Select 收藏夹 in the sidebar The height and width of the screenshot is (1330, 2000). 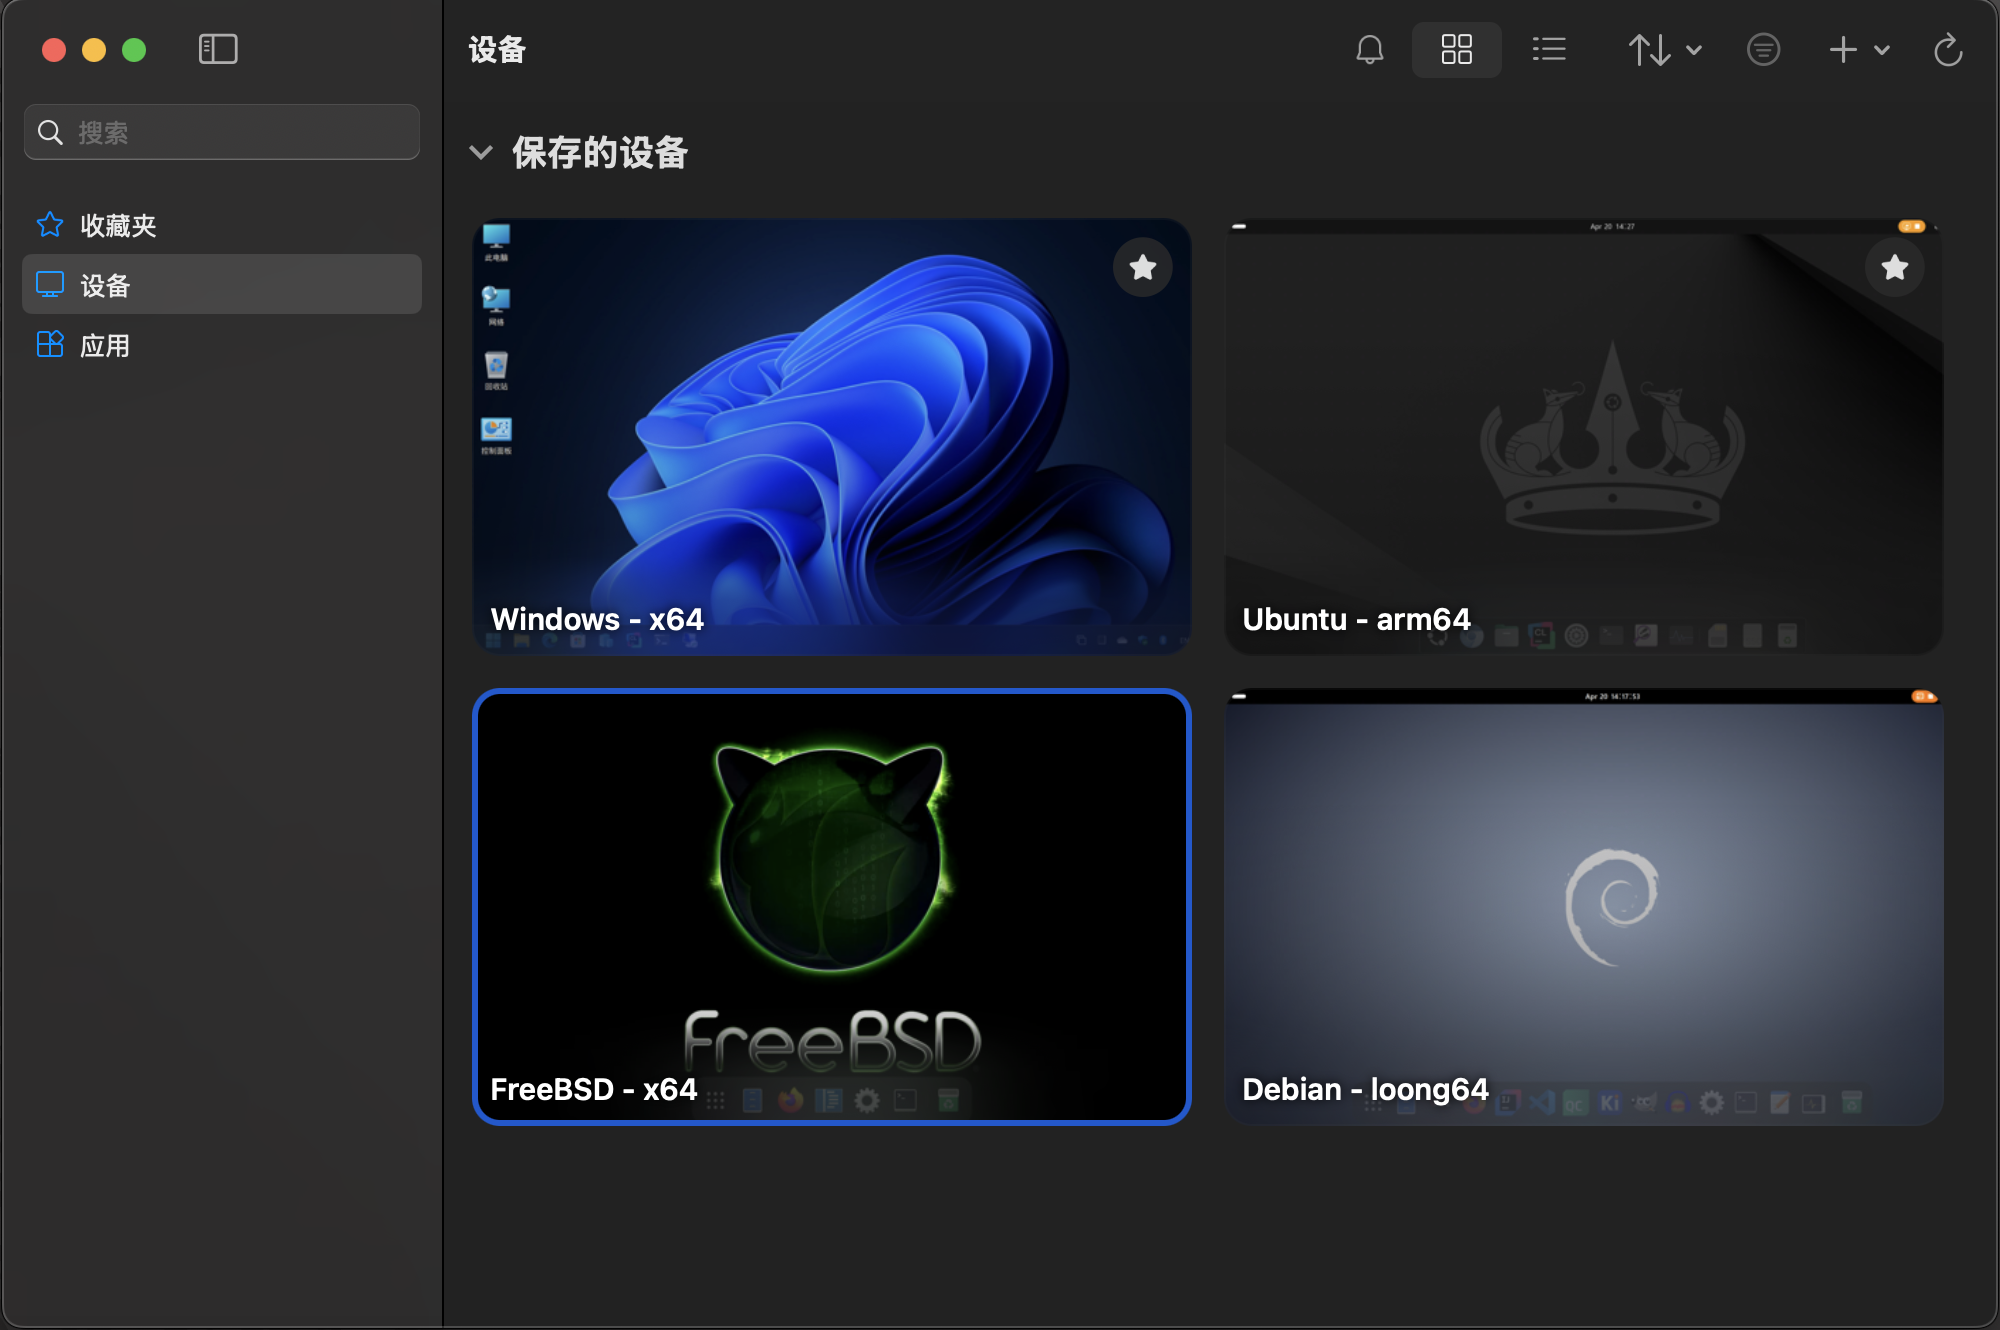point(222,225)
